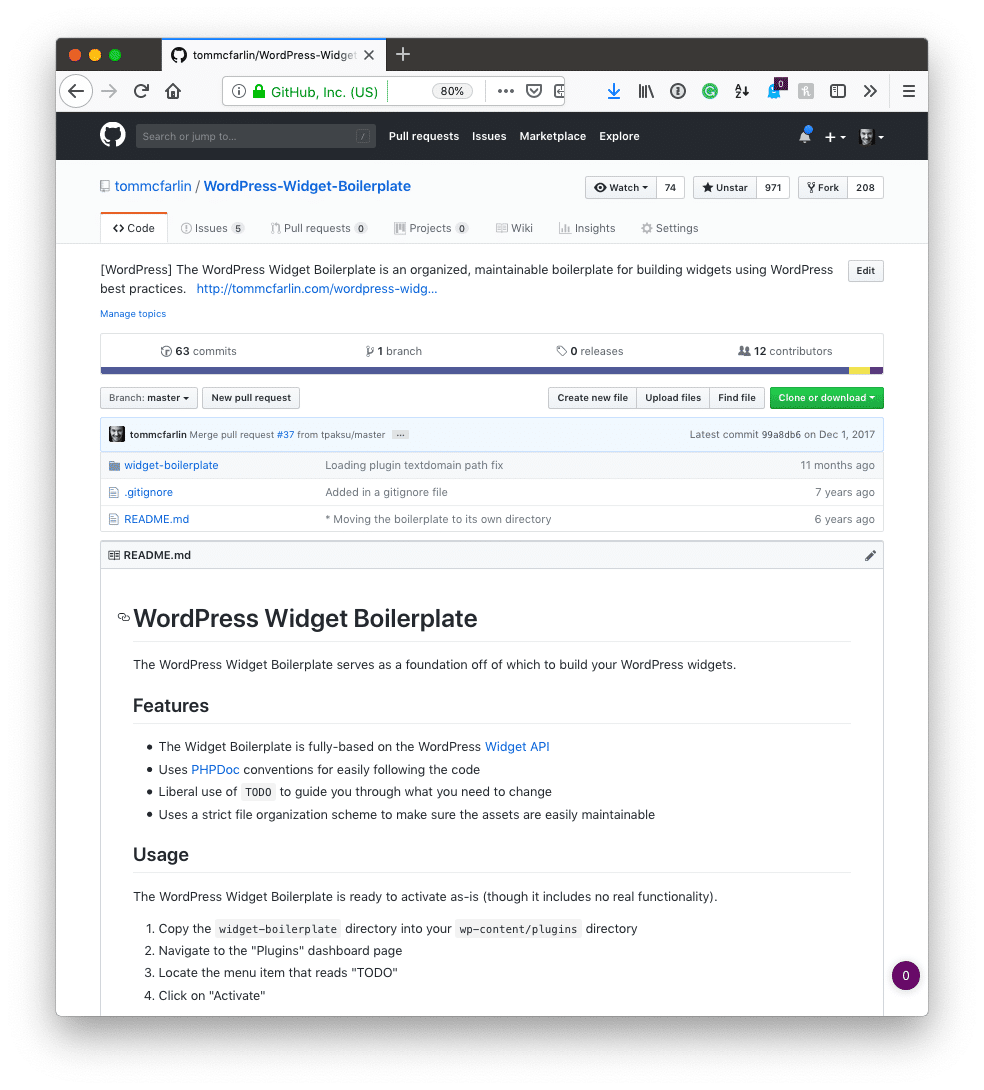Open the Marketplace menu item
The image size is (984, 1090).
[552, 136]
